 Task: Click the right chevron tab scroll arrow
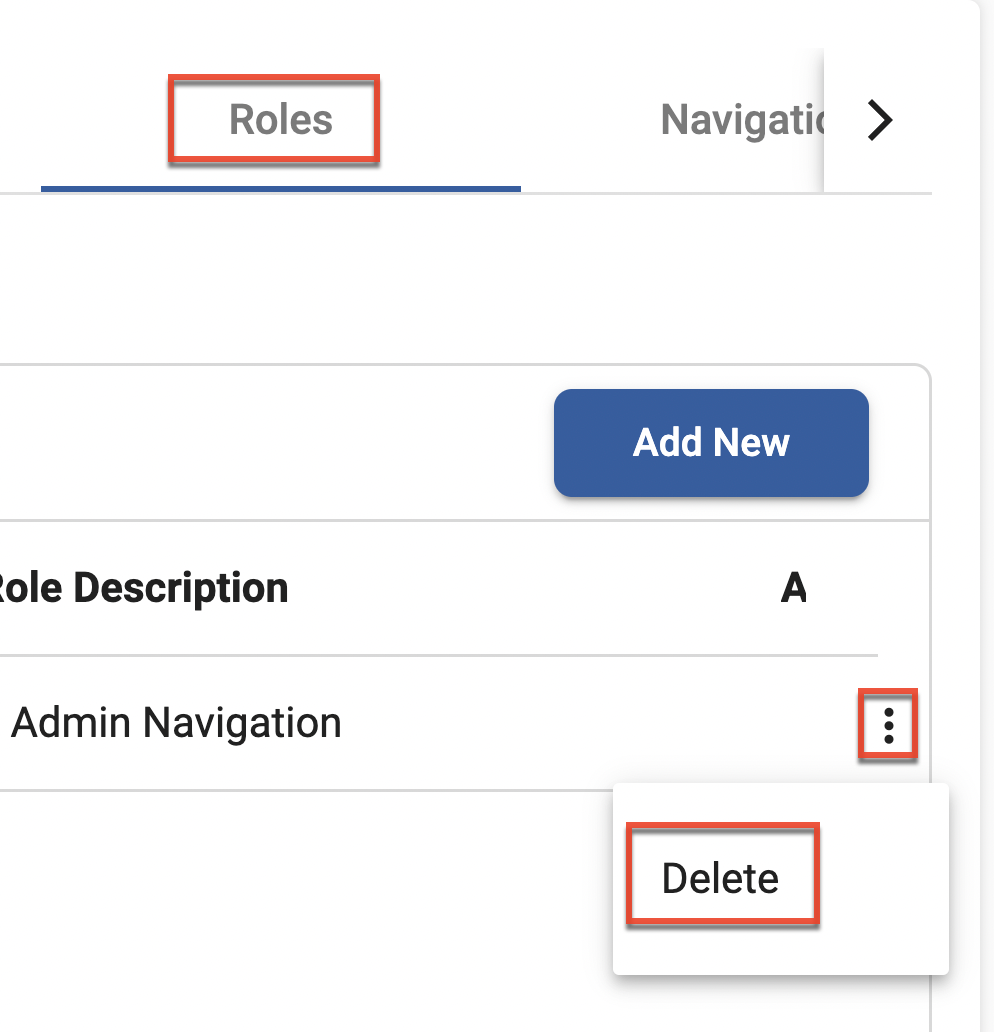coord(879,121)
